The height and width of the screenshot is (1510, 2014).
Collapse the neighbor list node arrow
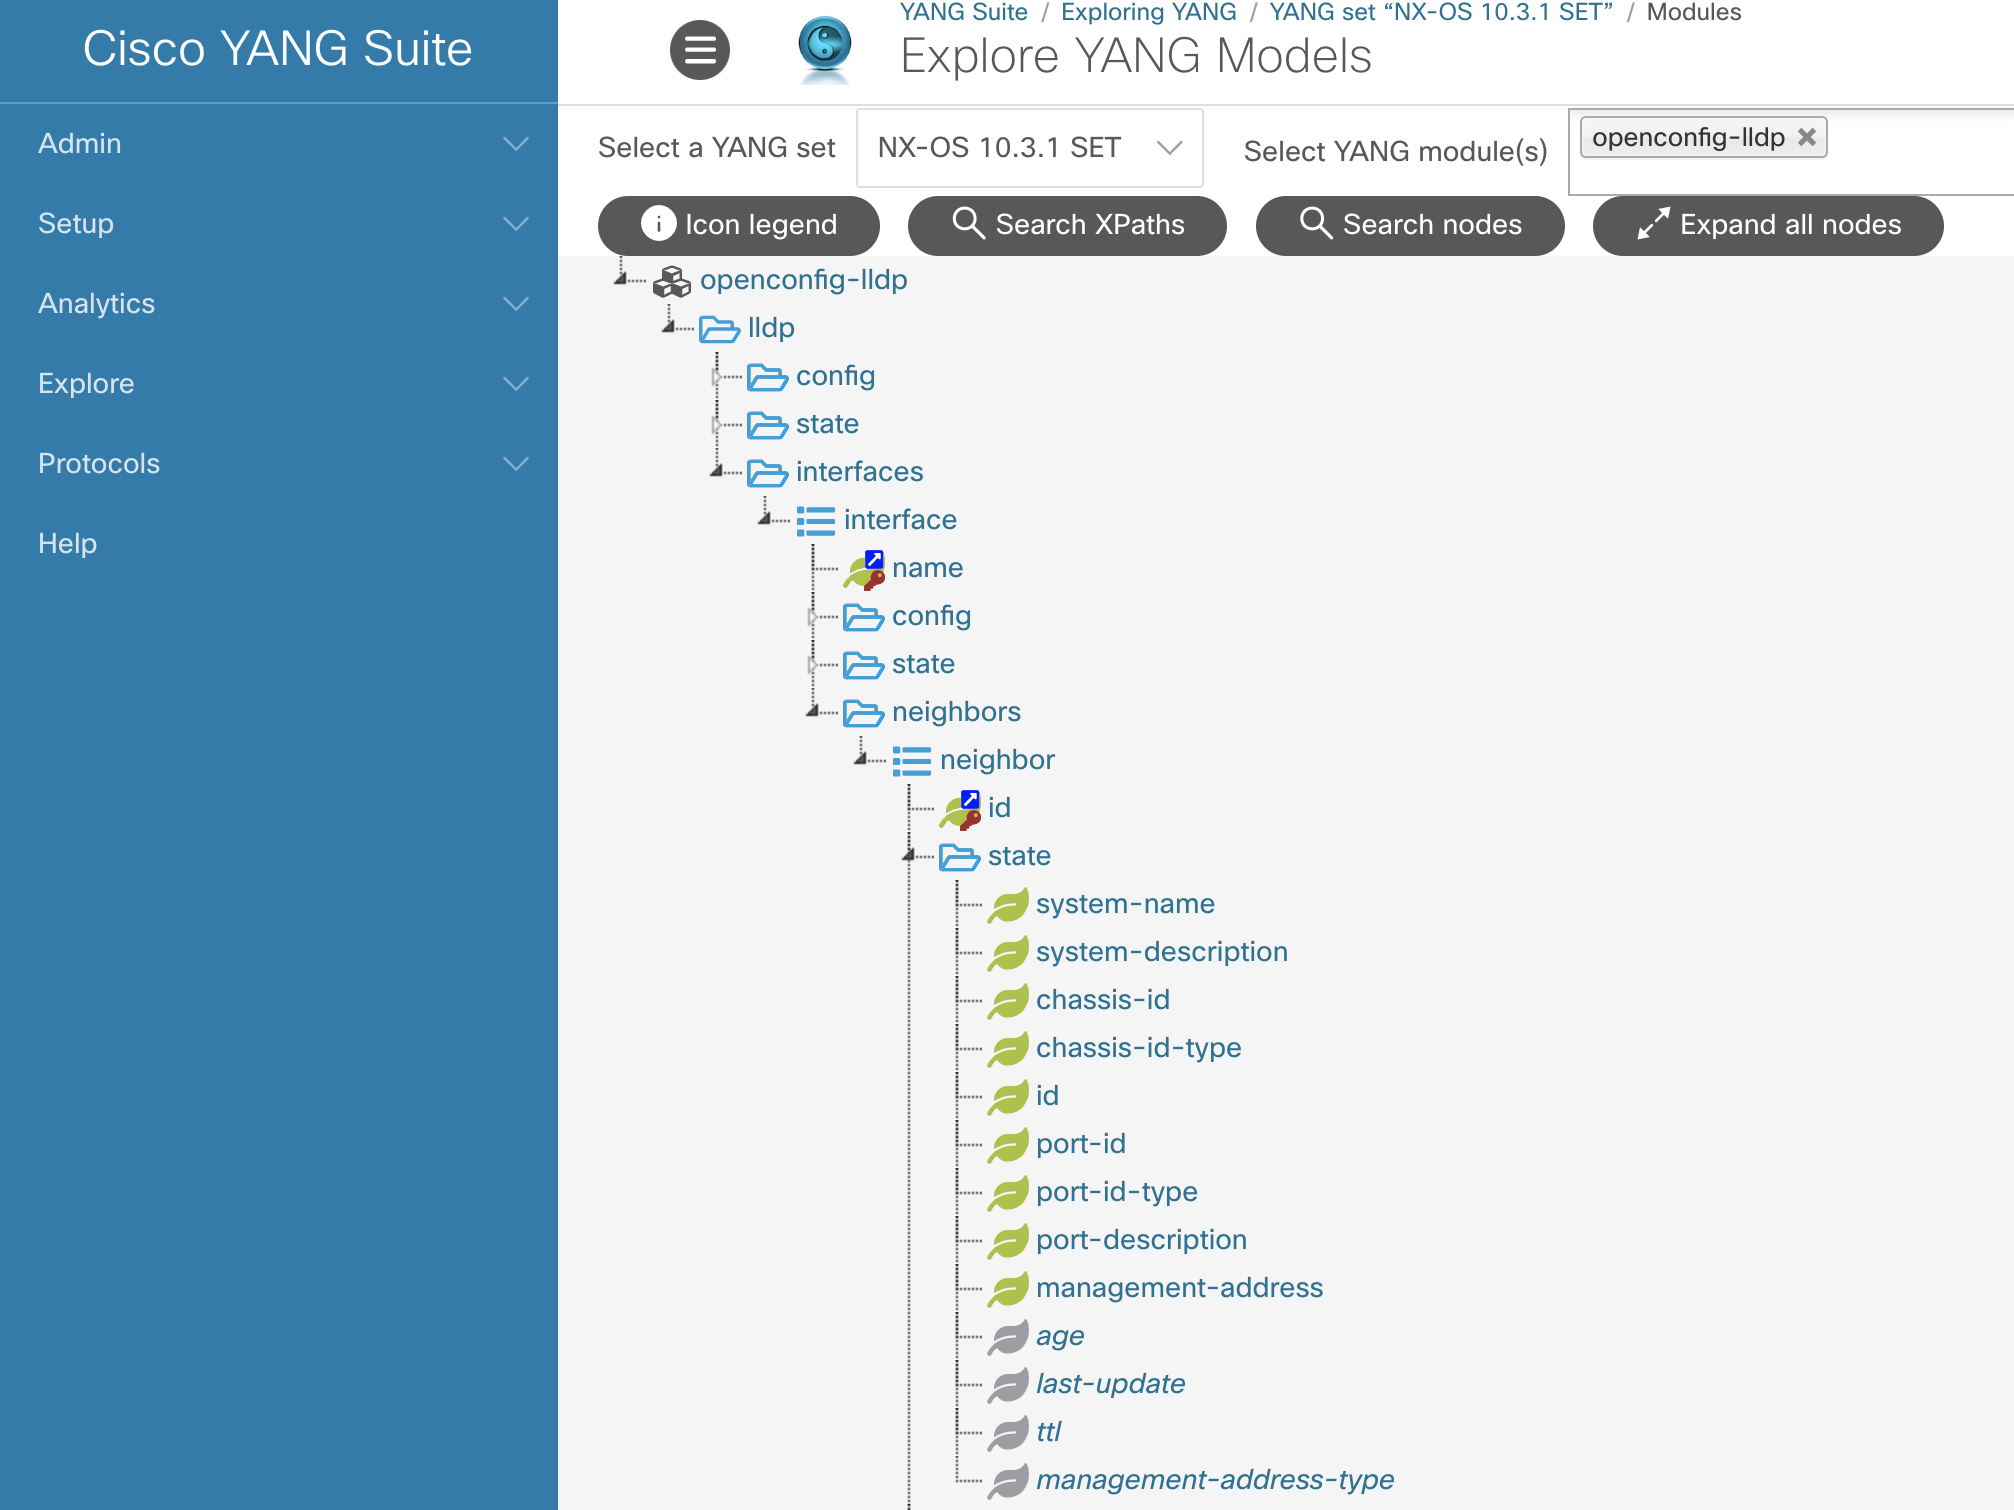tap(861, 760)
